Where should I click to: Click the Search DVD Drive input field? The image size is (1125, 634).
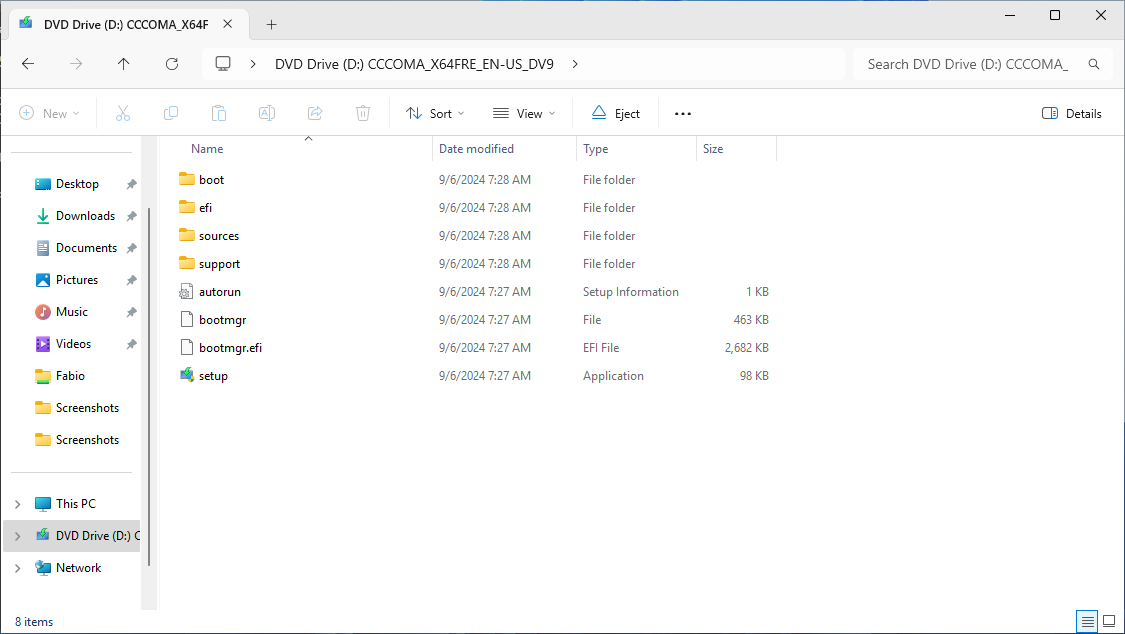pyautogui.click(x=969, y=64)
